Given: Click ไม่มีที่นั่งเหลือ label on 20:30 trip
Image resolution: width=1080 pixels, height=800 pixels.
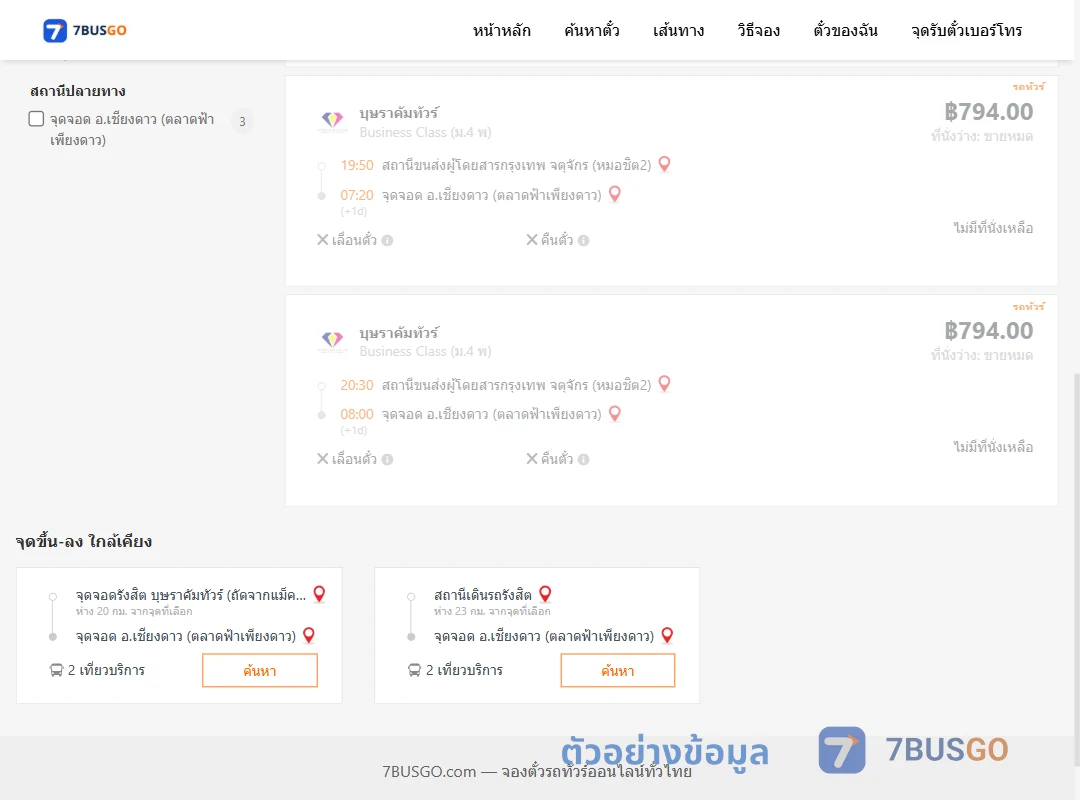Looking at the screenshot, I should coord(993,447).
